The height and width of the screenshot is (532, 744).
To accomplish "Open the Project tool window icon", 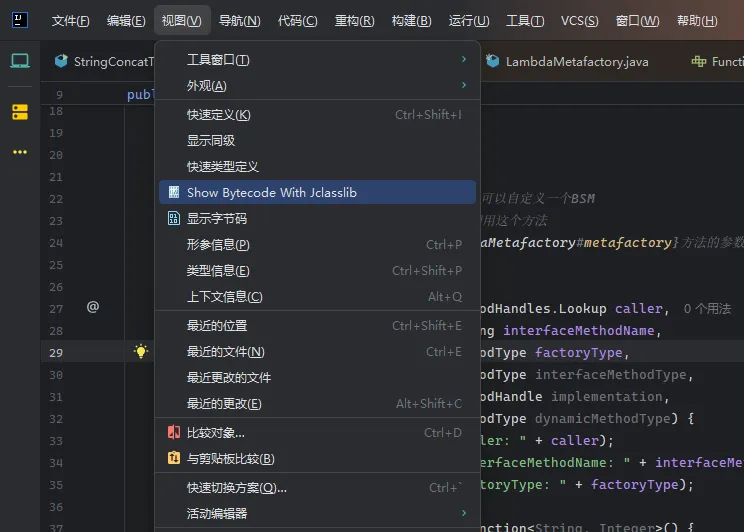I will point(20,61).
